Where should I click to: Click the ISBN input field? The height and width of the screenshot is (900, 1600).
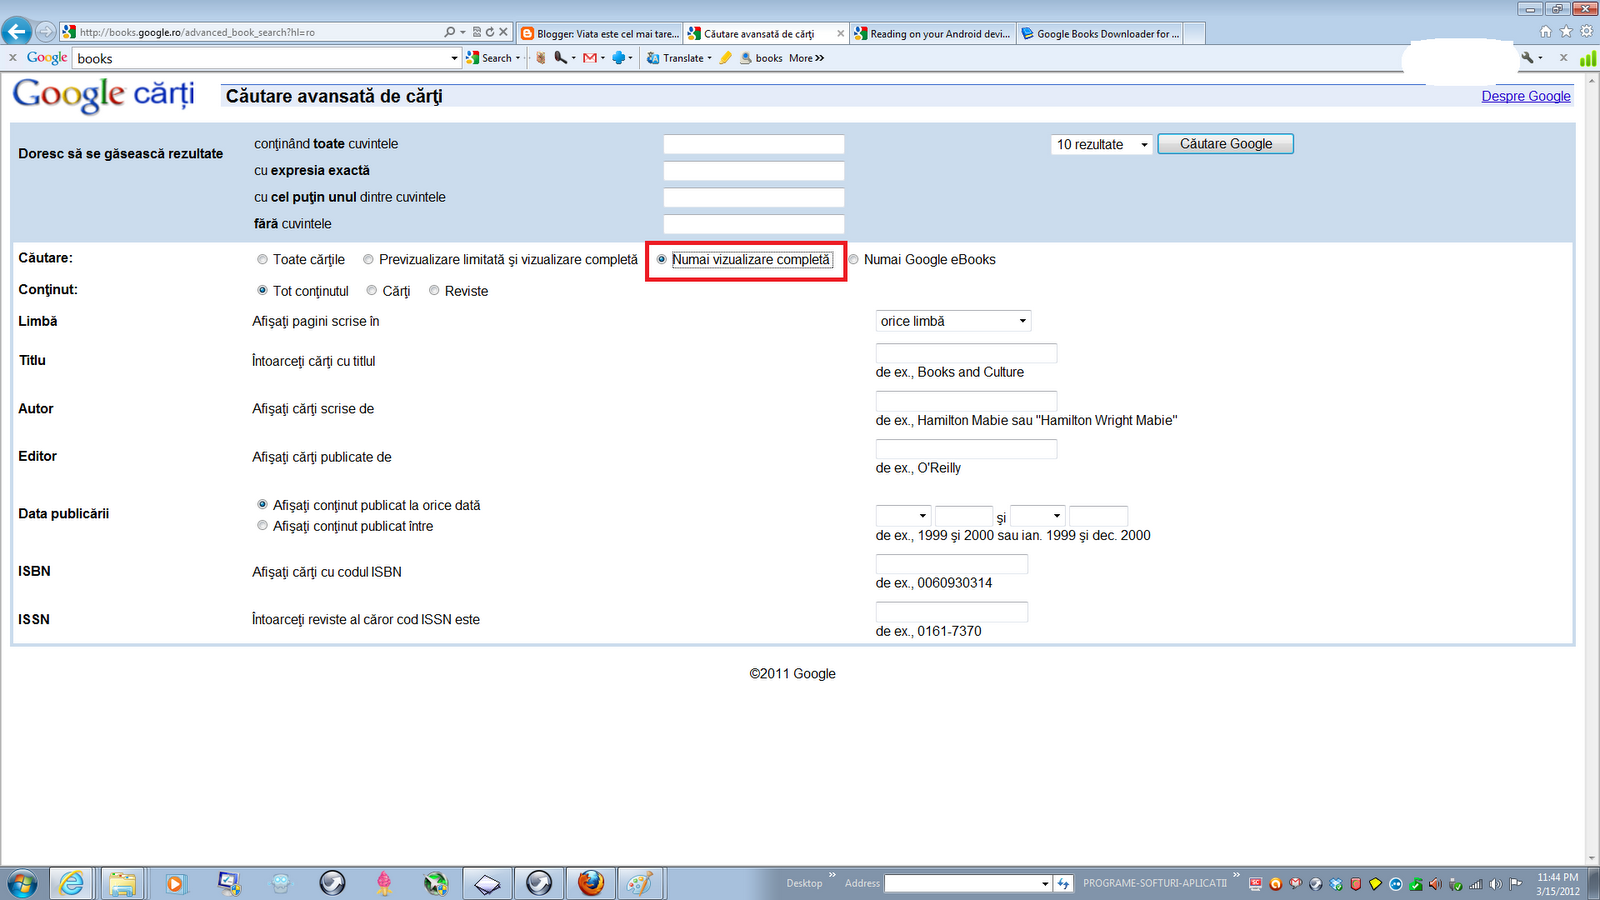tap(952, 564)
